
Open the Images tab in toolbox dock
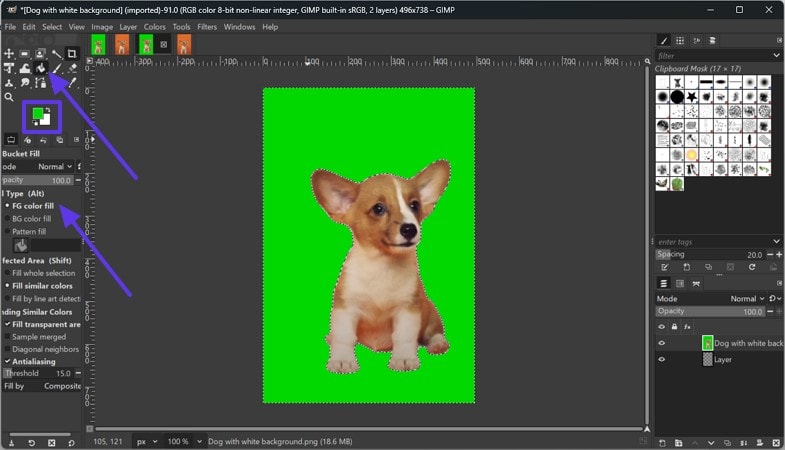point(60,140)
